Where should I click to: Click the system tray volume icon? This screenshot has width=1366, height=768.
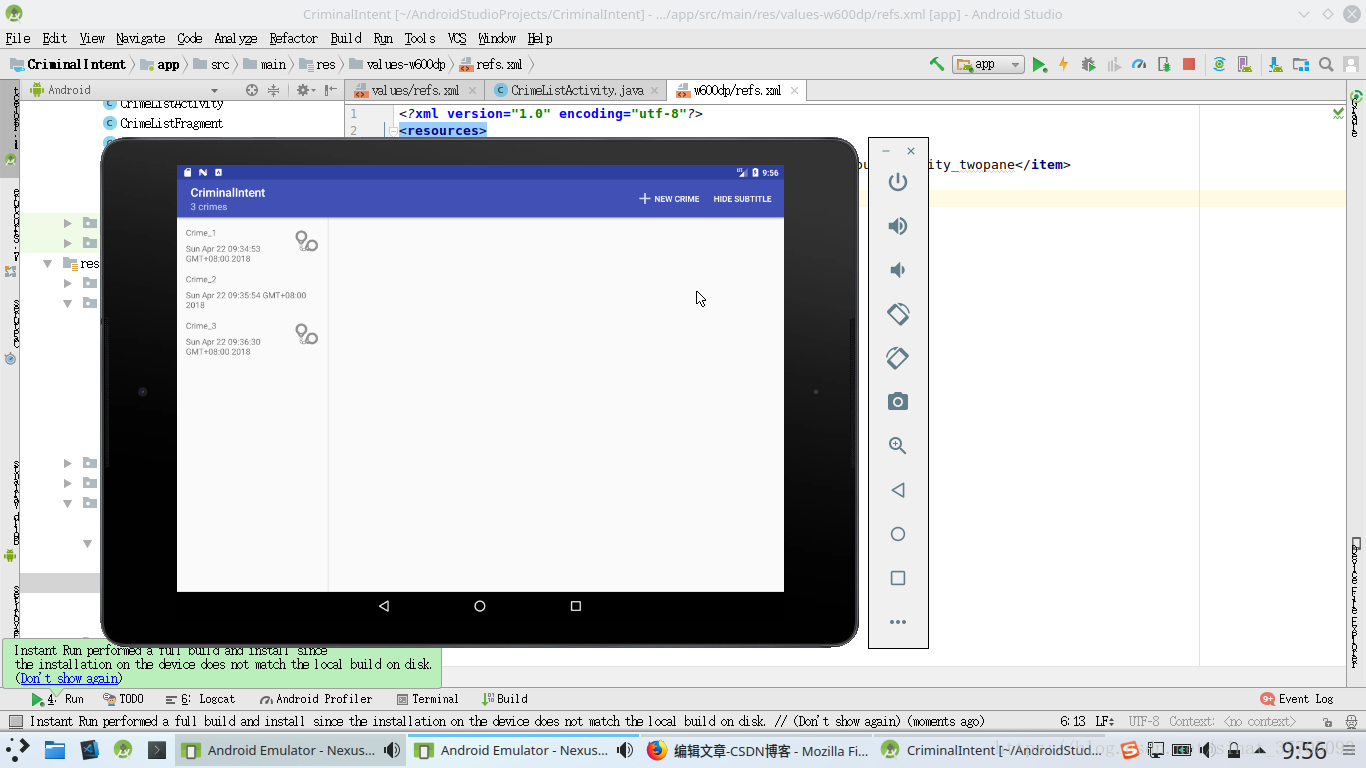click(1208, 750)
